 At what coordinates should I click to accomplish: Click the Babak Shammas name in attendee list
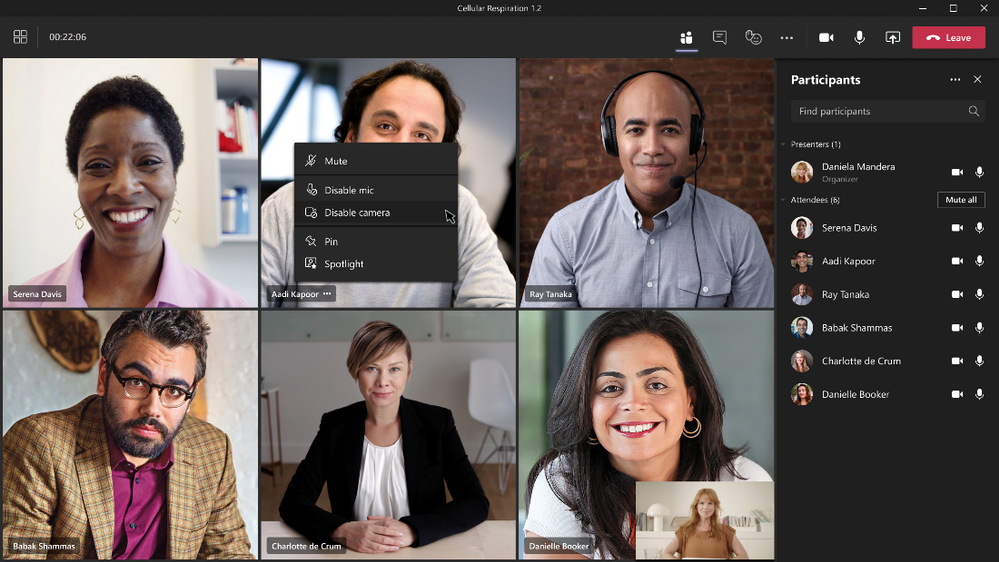[x=857, y=328]
